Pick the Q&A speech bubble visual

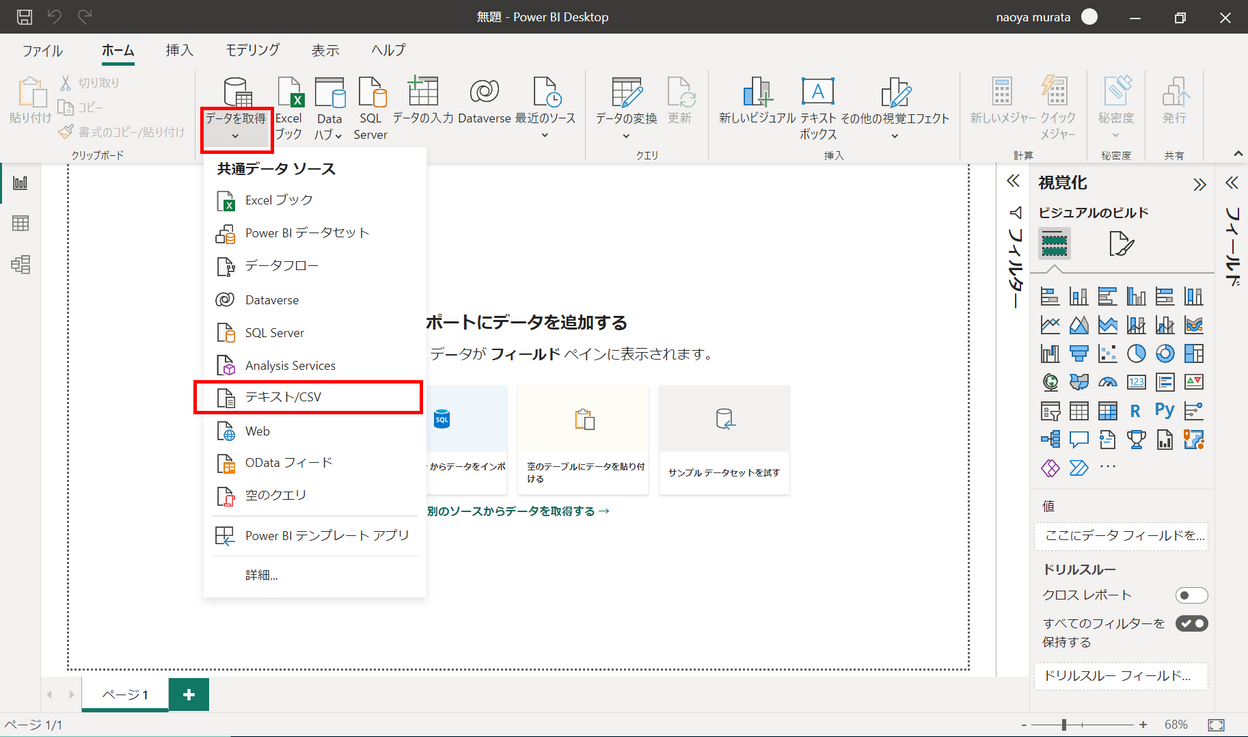1079,439
